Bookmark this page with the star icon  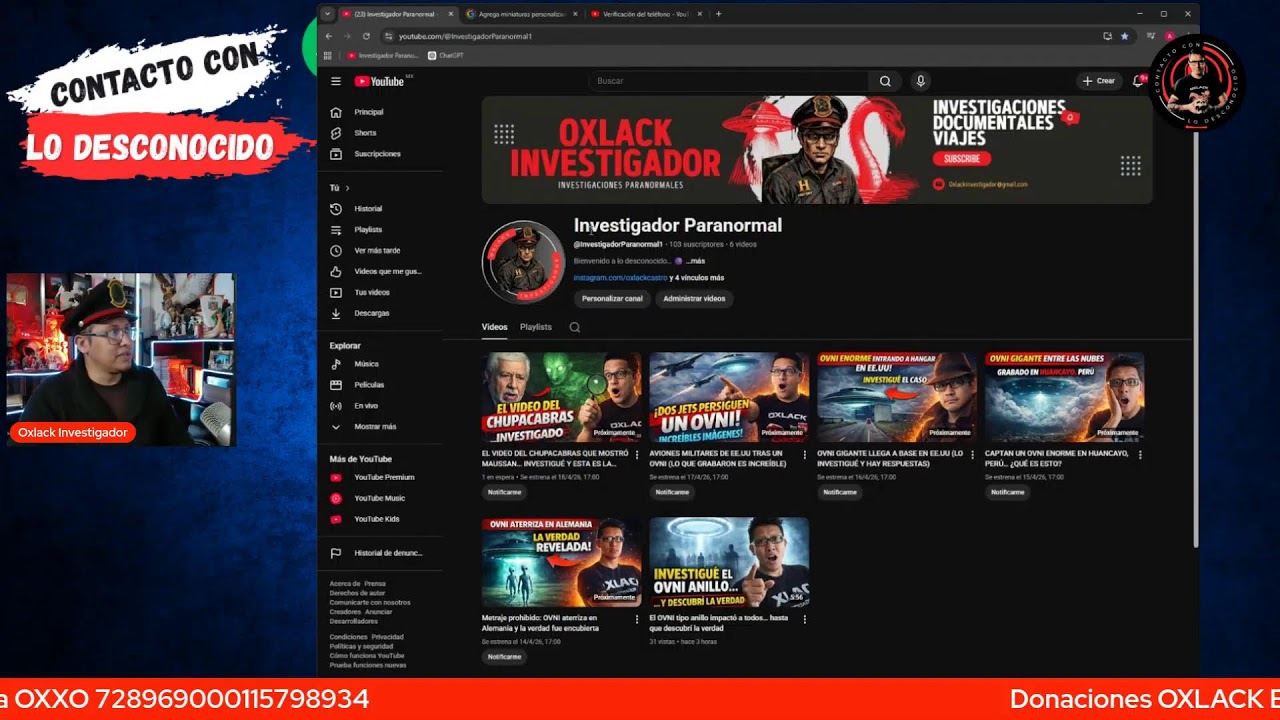[x=1125, y=36]
